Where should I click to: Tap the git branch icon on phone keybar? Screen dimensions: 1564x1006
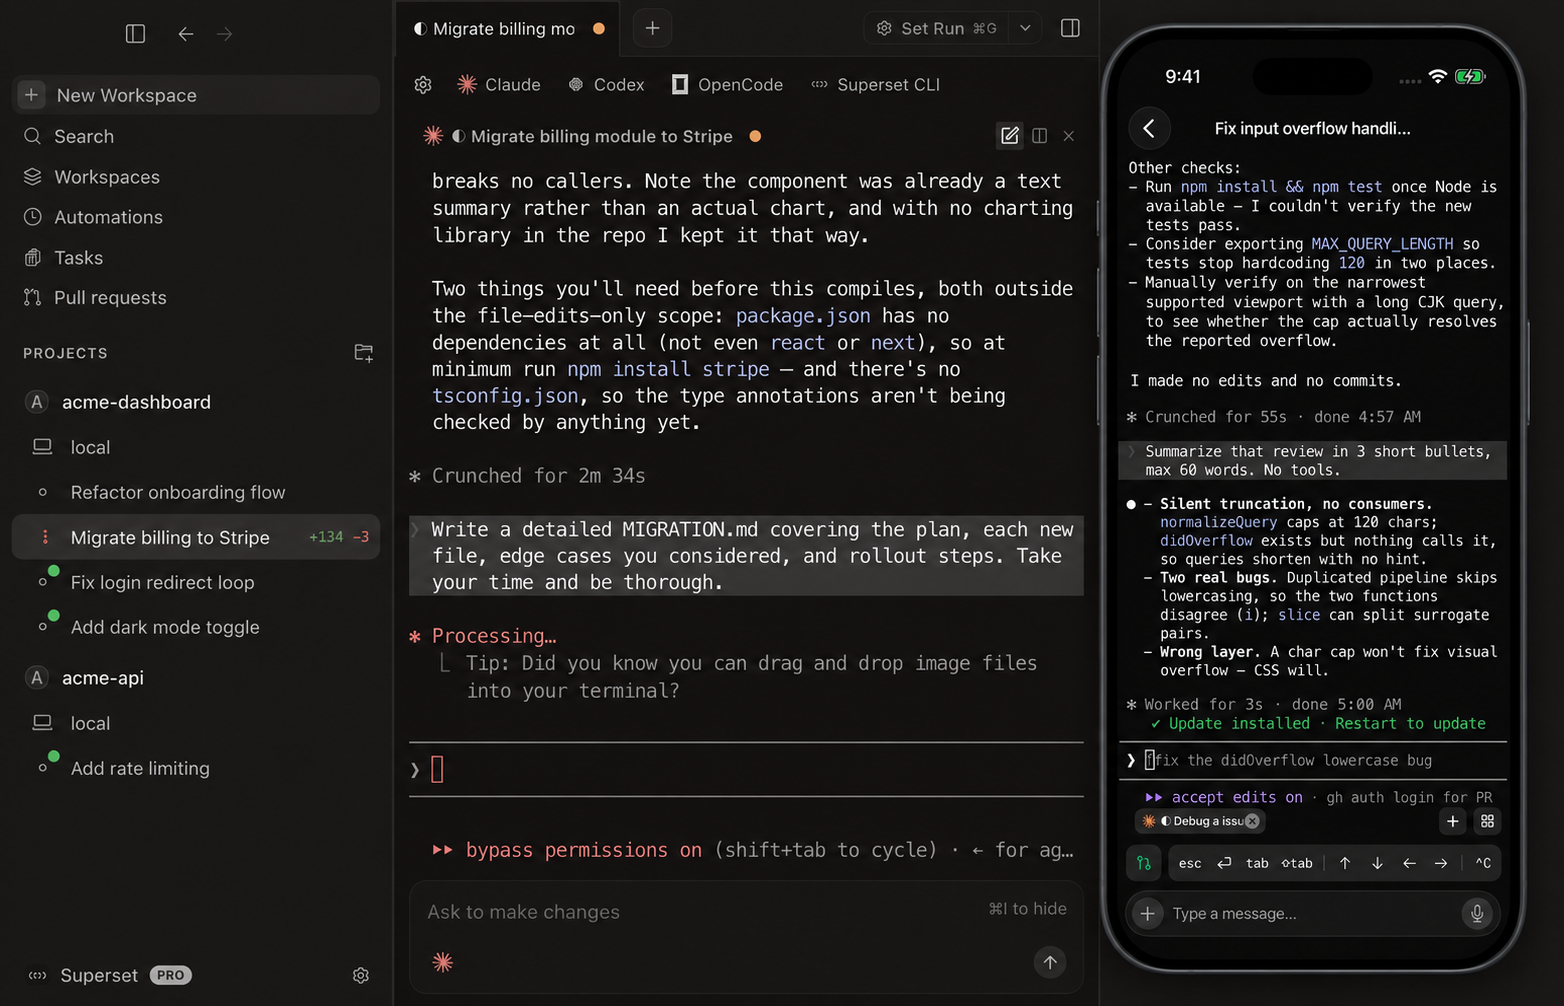tap(1144, 863)
